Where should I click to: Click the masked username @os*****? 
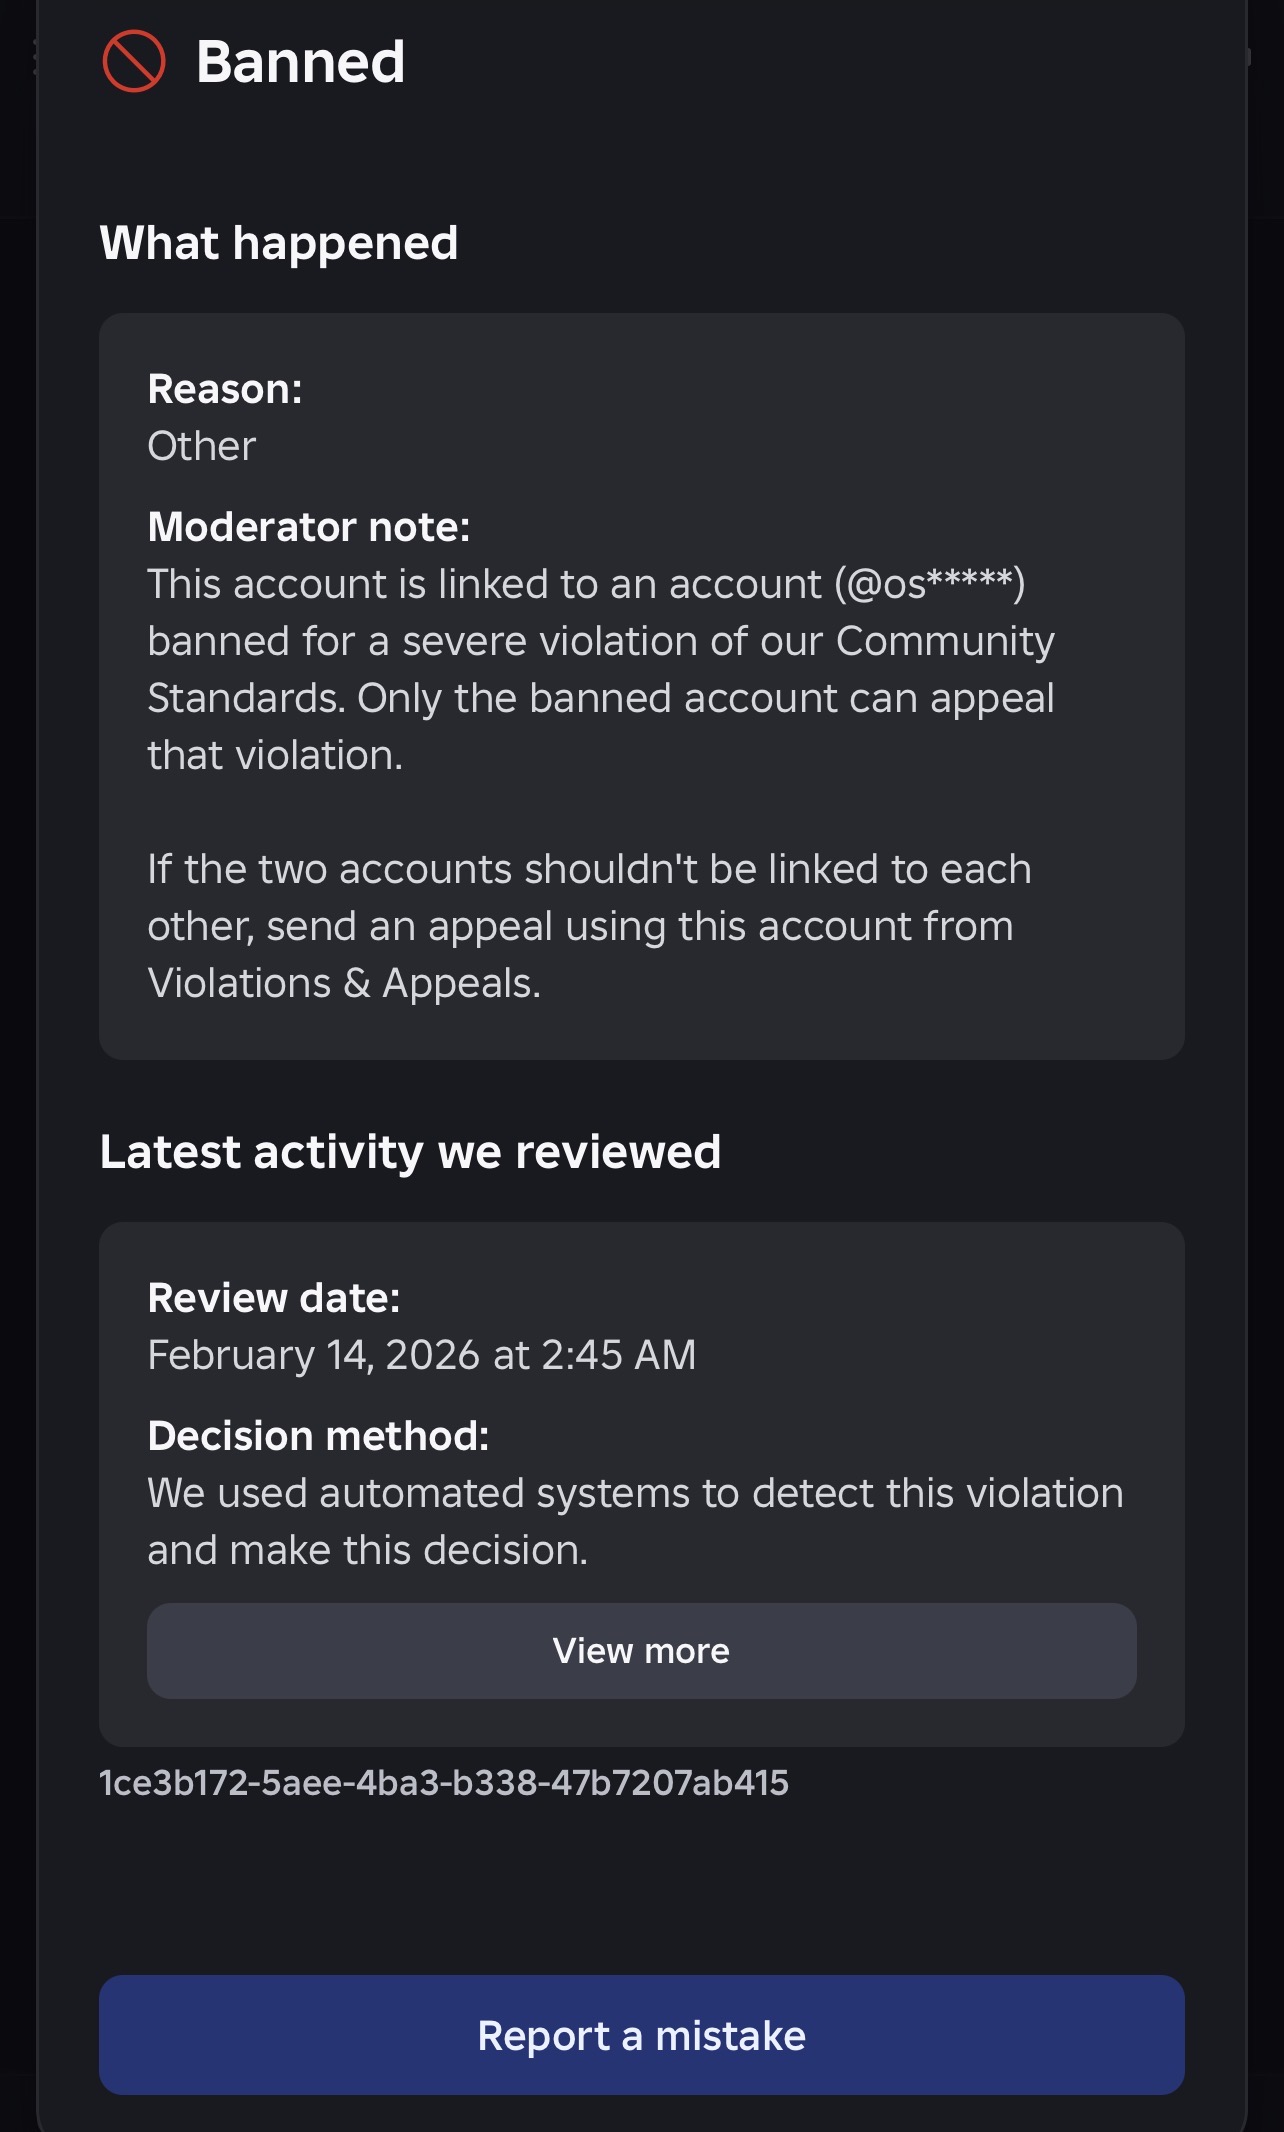pos(930,584)
